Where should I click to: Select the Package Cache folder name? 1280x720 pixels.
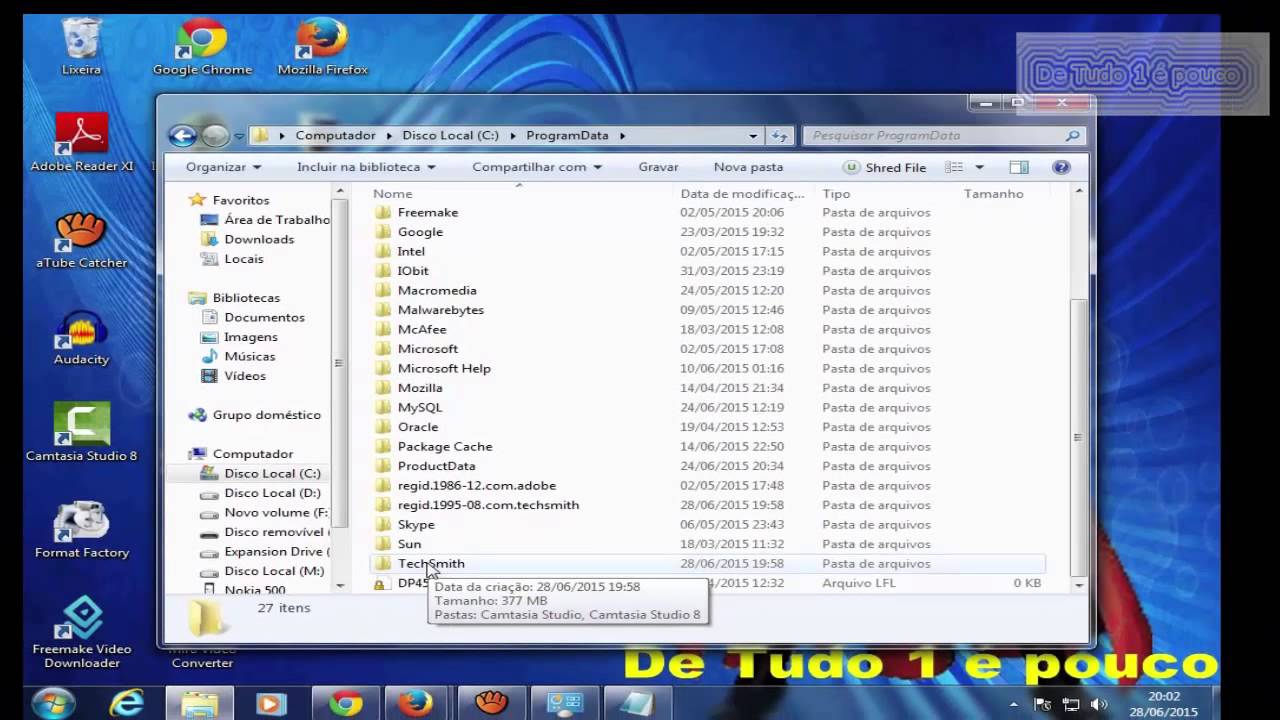point(445,447)
